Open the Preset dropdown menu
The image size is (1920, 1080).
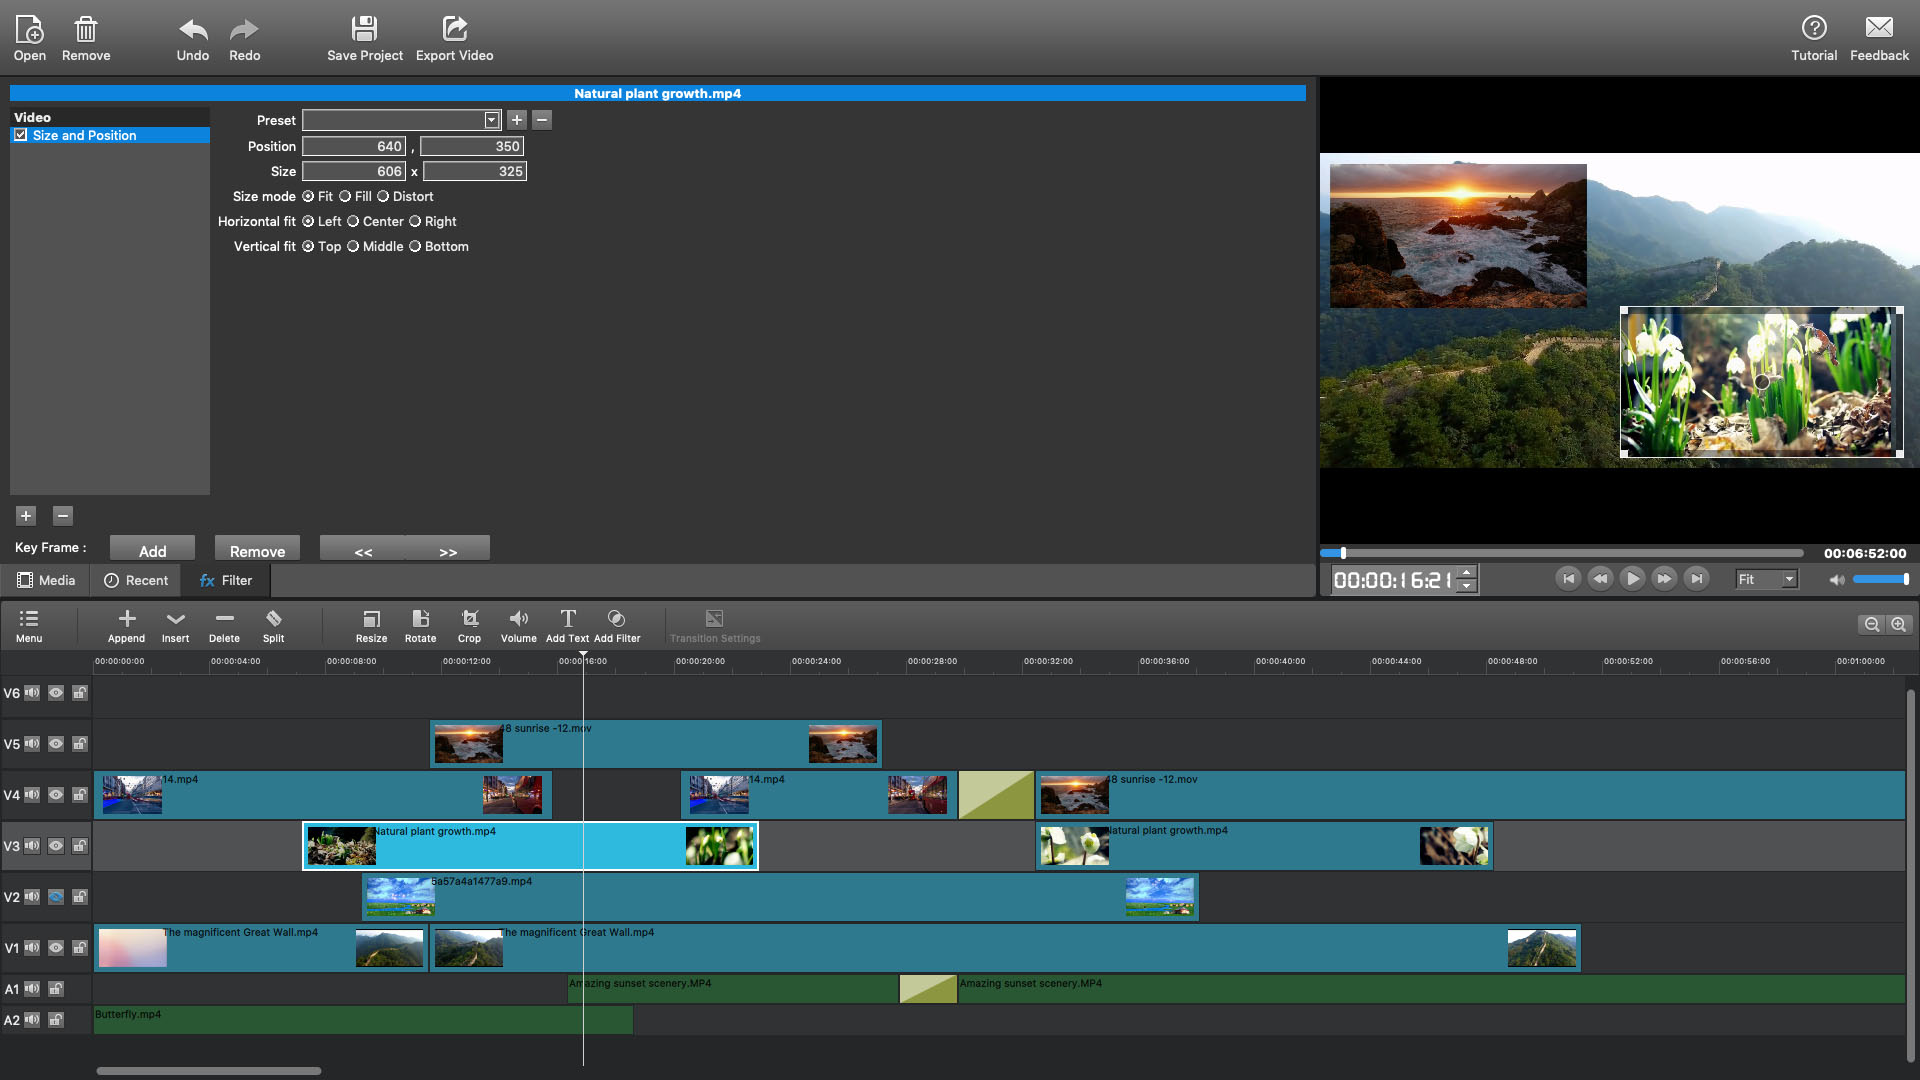489,120
